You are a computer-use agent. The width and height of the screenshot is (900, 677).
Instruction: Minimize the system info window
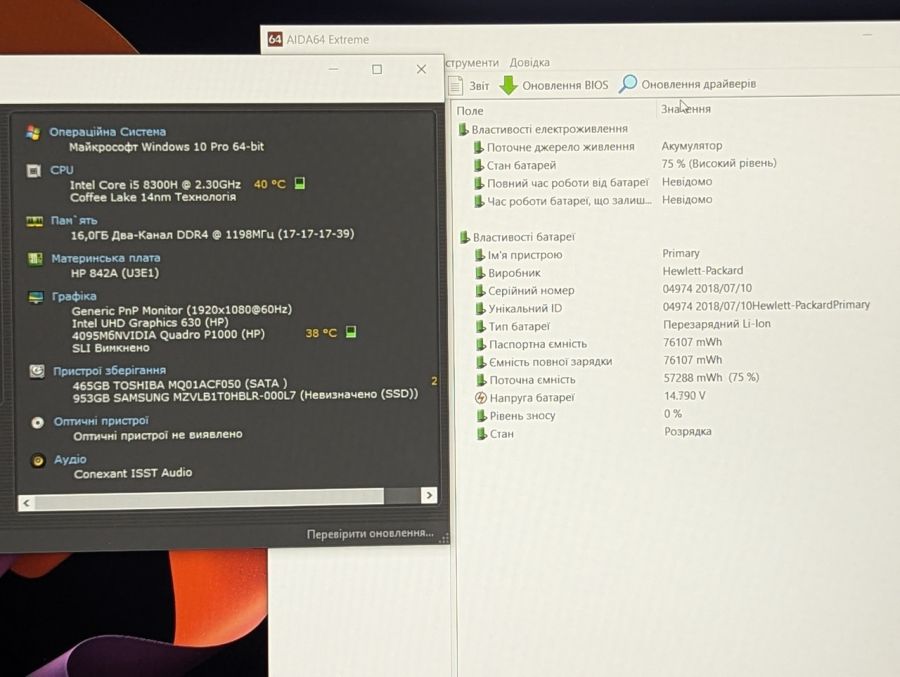point(333,69)
